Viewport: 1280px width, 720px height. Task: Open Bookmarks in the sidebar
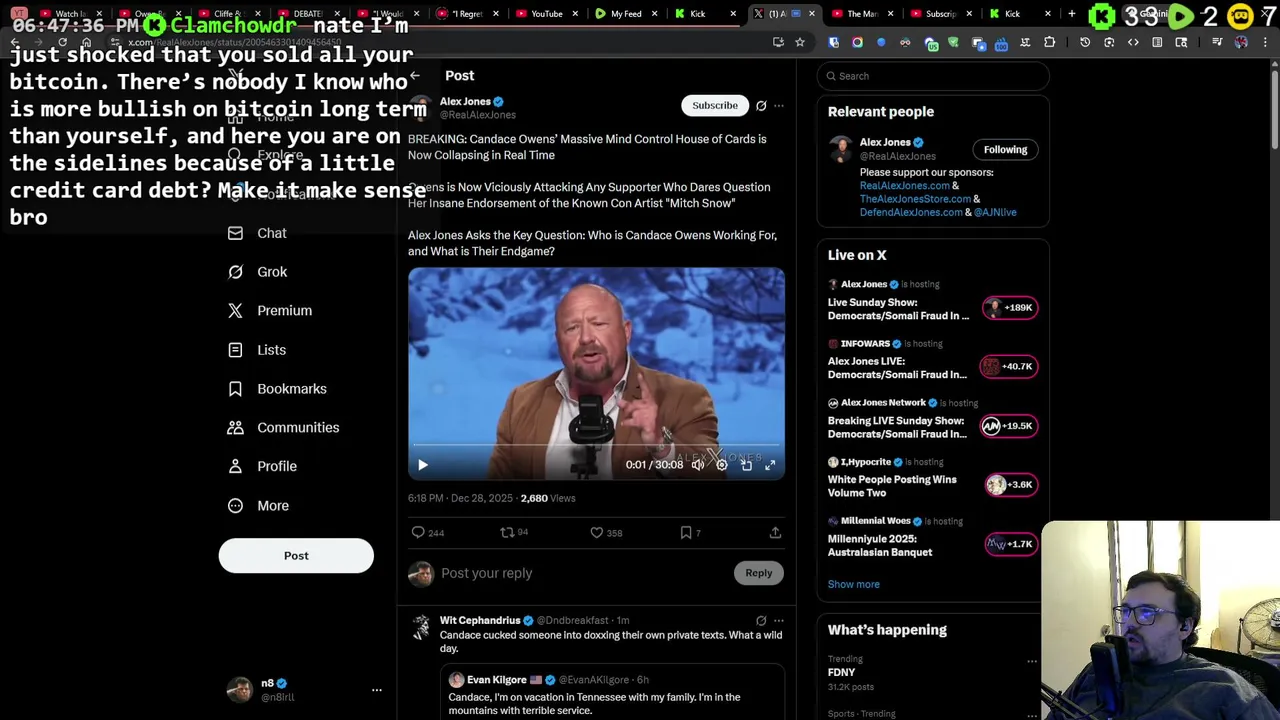click(277, 389)
